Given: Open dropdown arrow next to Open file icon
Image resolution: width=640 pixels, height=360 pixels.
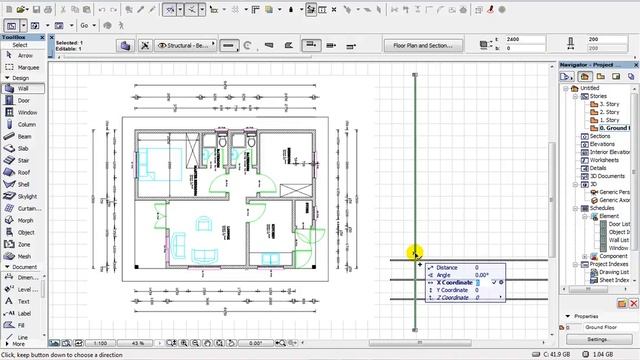Looking at the screenshot, I should [x=27, y=9].
